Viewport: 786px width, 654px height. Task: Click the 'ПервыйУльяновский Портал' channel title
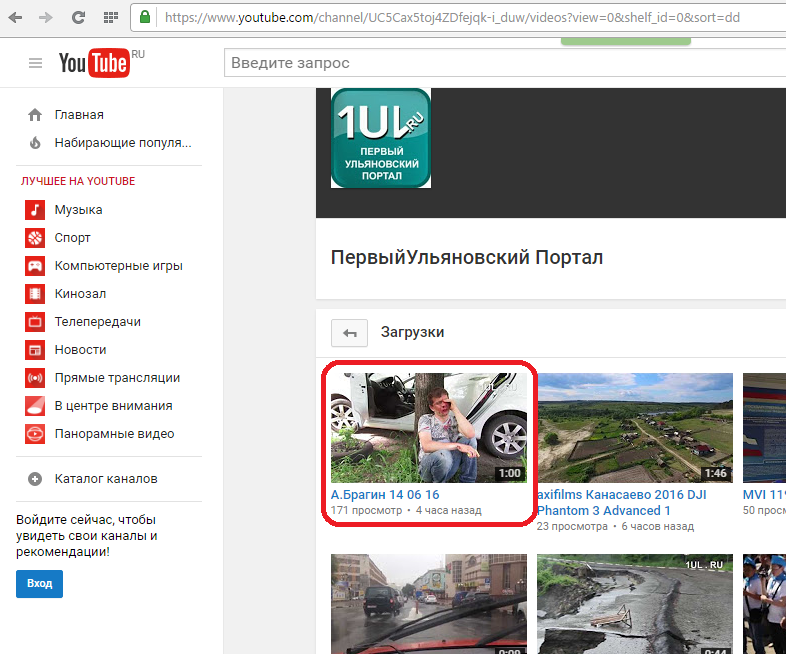(467, 258)
